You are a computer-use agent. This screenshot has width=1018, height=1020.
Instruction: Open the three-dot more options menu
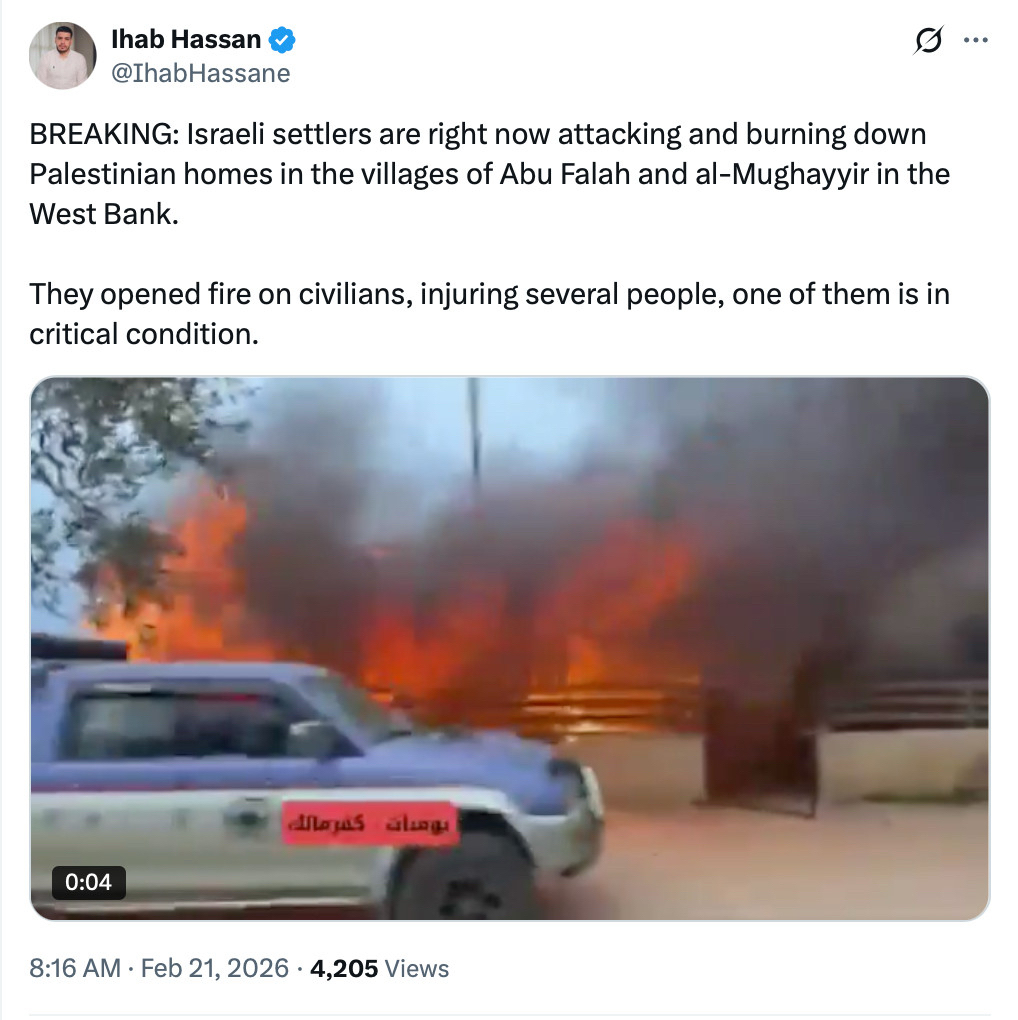tap(976, 40)
